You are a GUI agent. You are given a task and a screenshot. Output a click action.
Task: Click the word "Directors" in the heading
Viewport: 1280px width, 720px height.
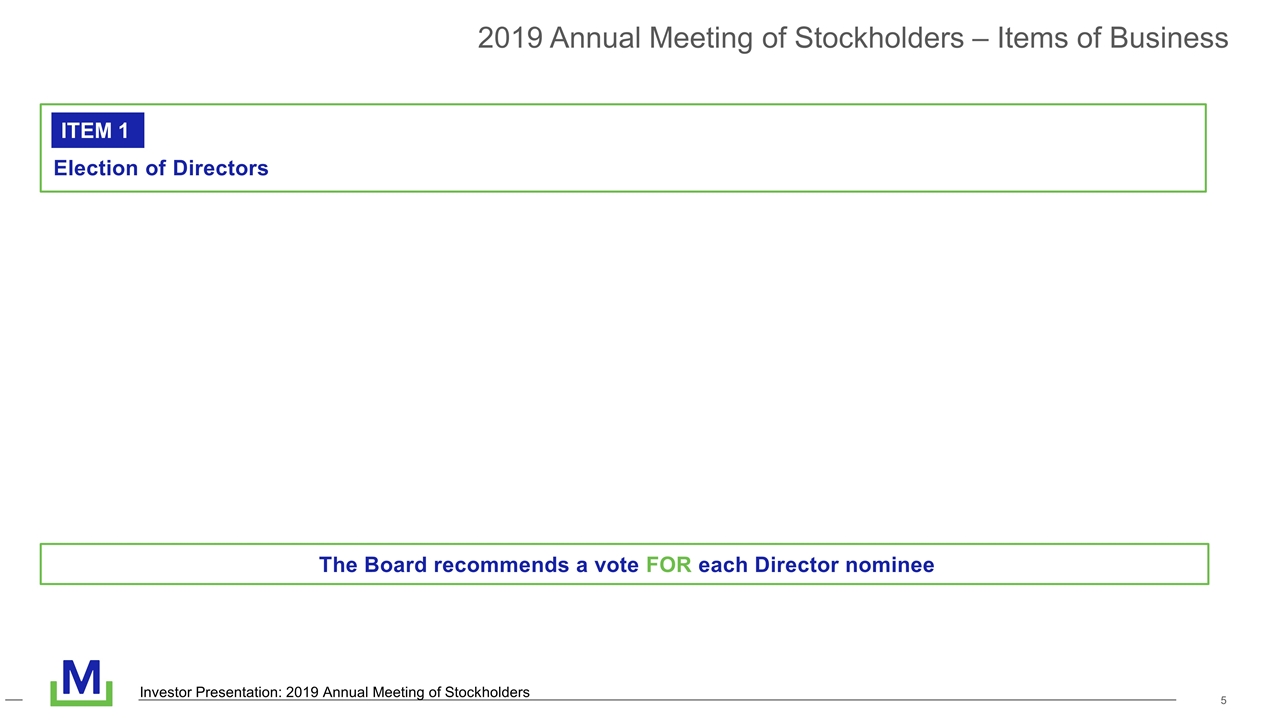click(x=220, y=168)
